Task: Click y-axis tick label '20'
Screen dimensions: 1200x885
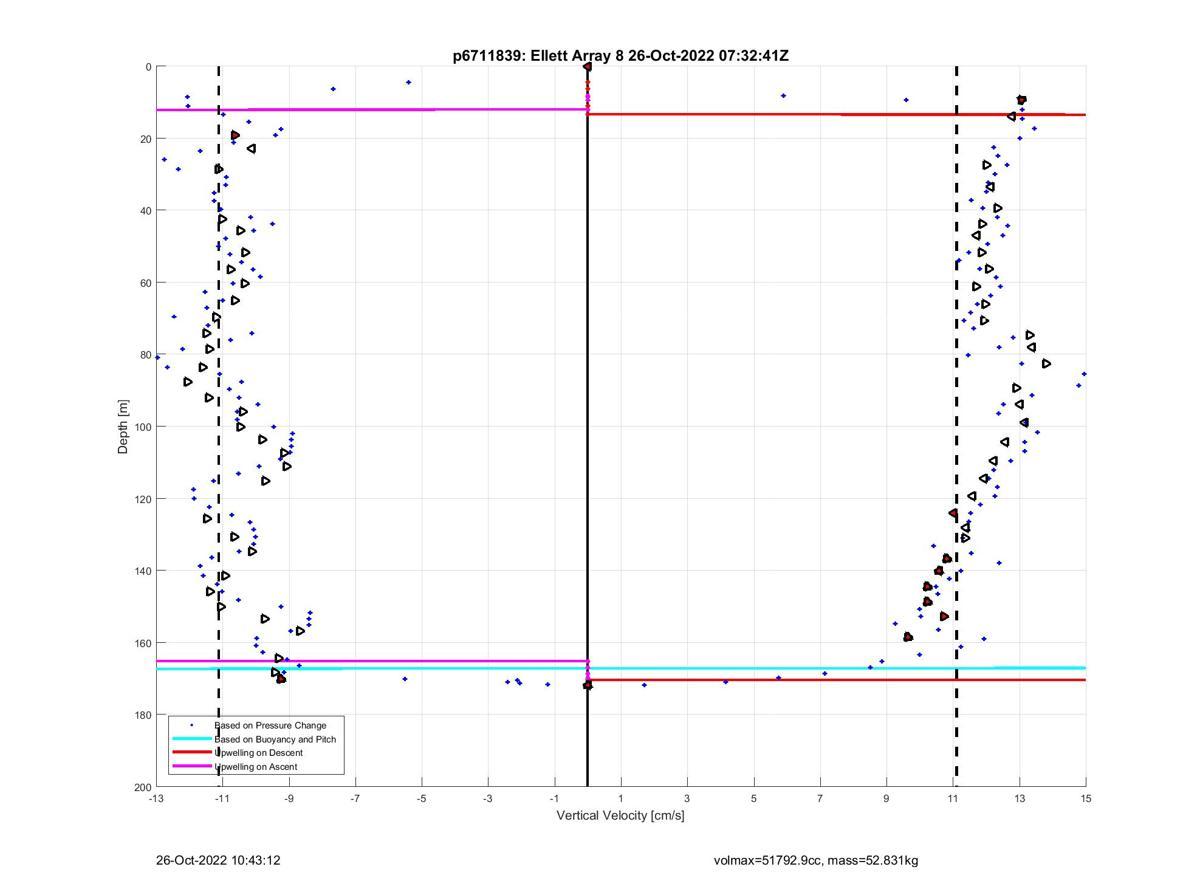Action: 145,139
